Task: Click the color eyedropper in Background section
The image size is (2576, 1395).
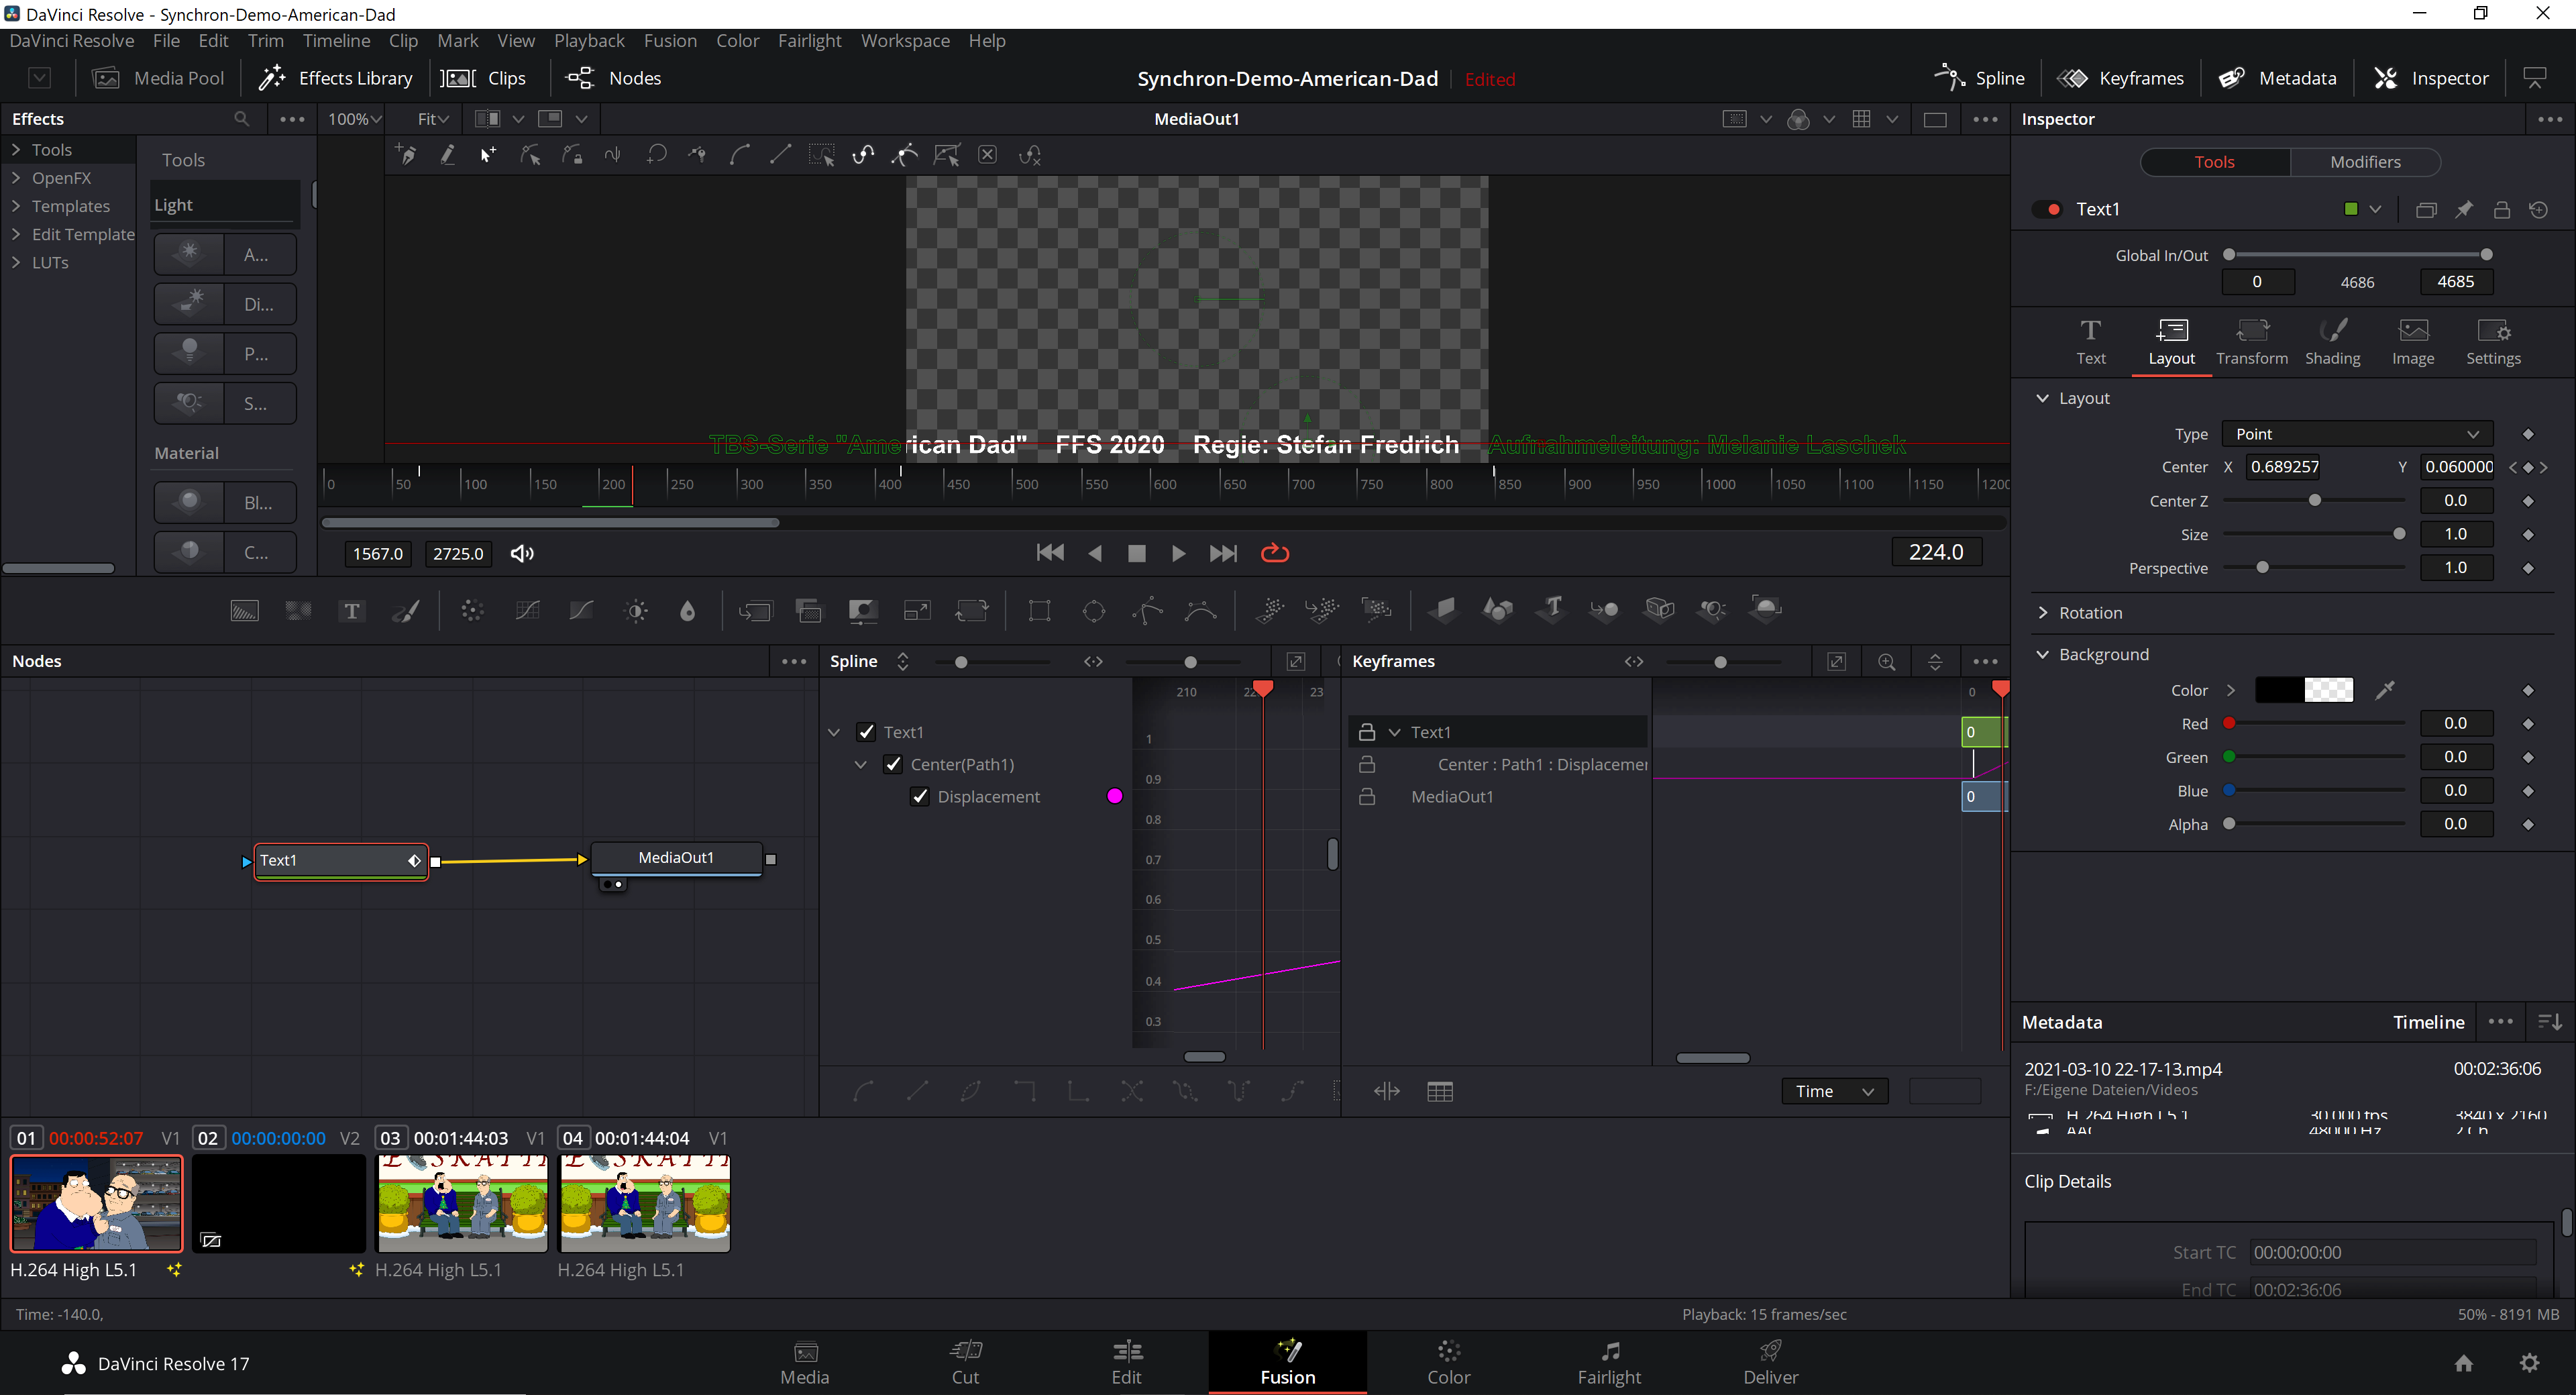Action: 2385,690
